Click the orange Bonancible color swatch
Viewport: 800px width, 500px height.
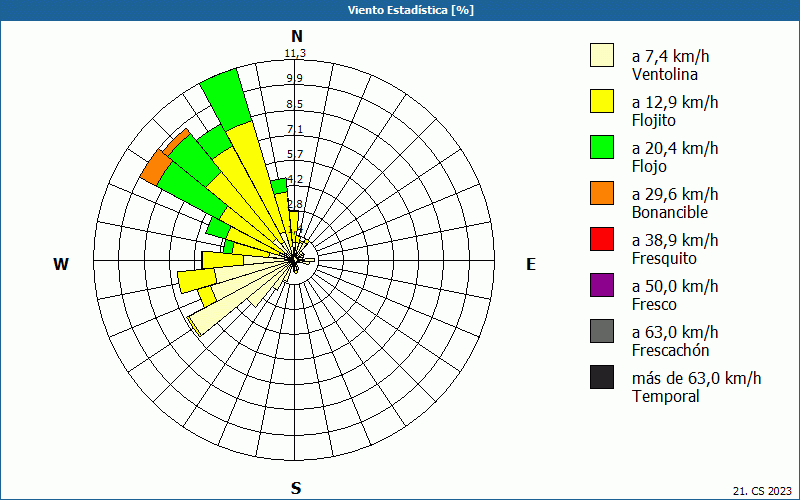[x=602, y=193]
